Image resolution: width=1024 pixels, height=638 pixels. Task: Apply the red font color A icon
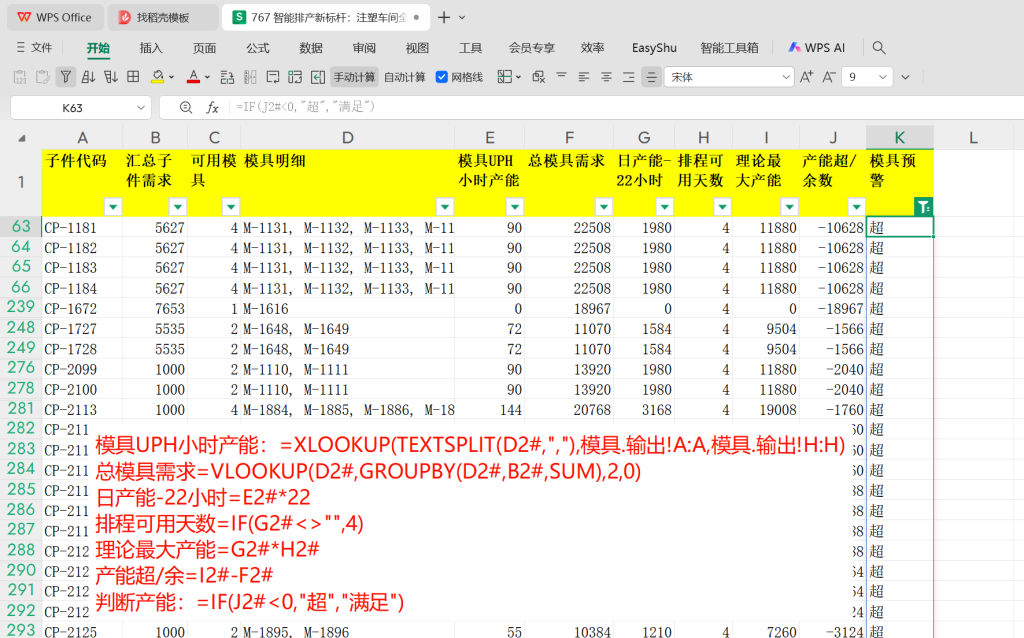coord(193,77)
